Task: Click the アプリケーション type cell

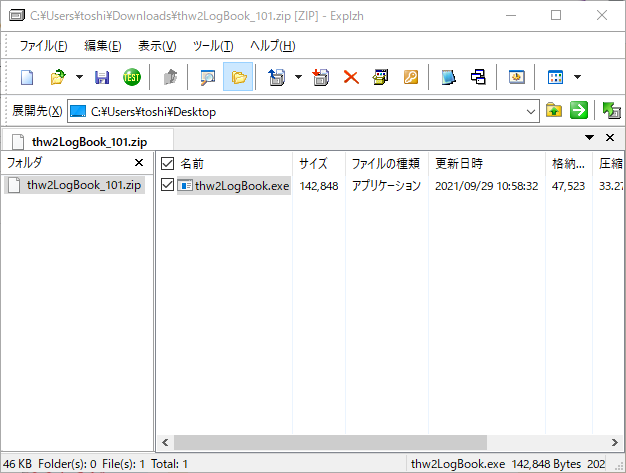Action: (386, 186)
